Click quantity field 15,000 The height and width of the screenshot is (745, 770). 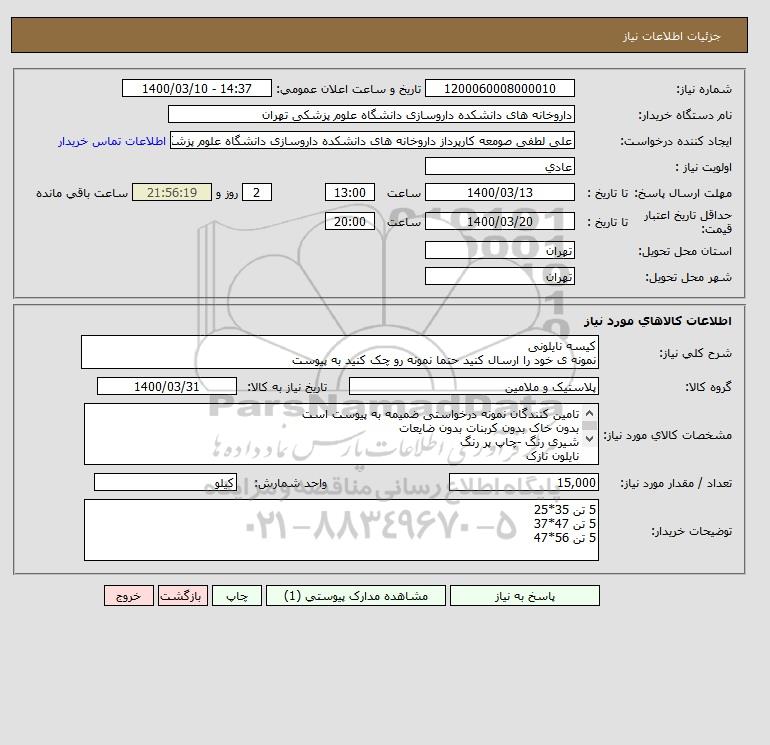524,482
